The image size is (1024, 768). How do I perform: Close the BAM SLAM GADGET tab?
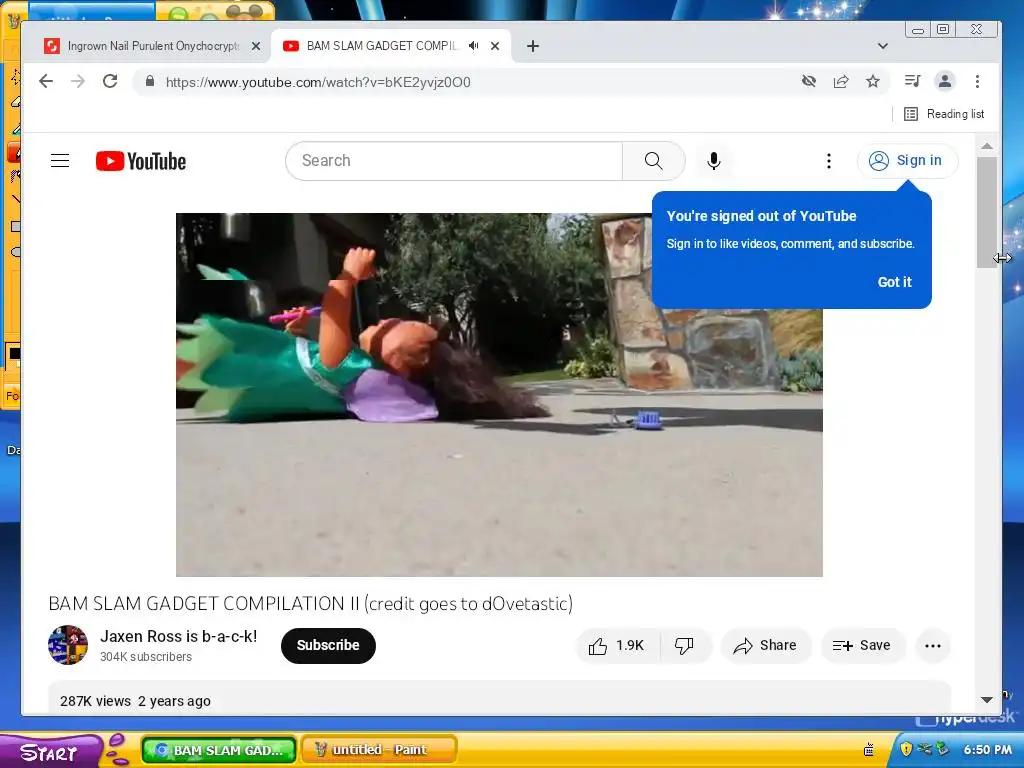tap(495, 46)
